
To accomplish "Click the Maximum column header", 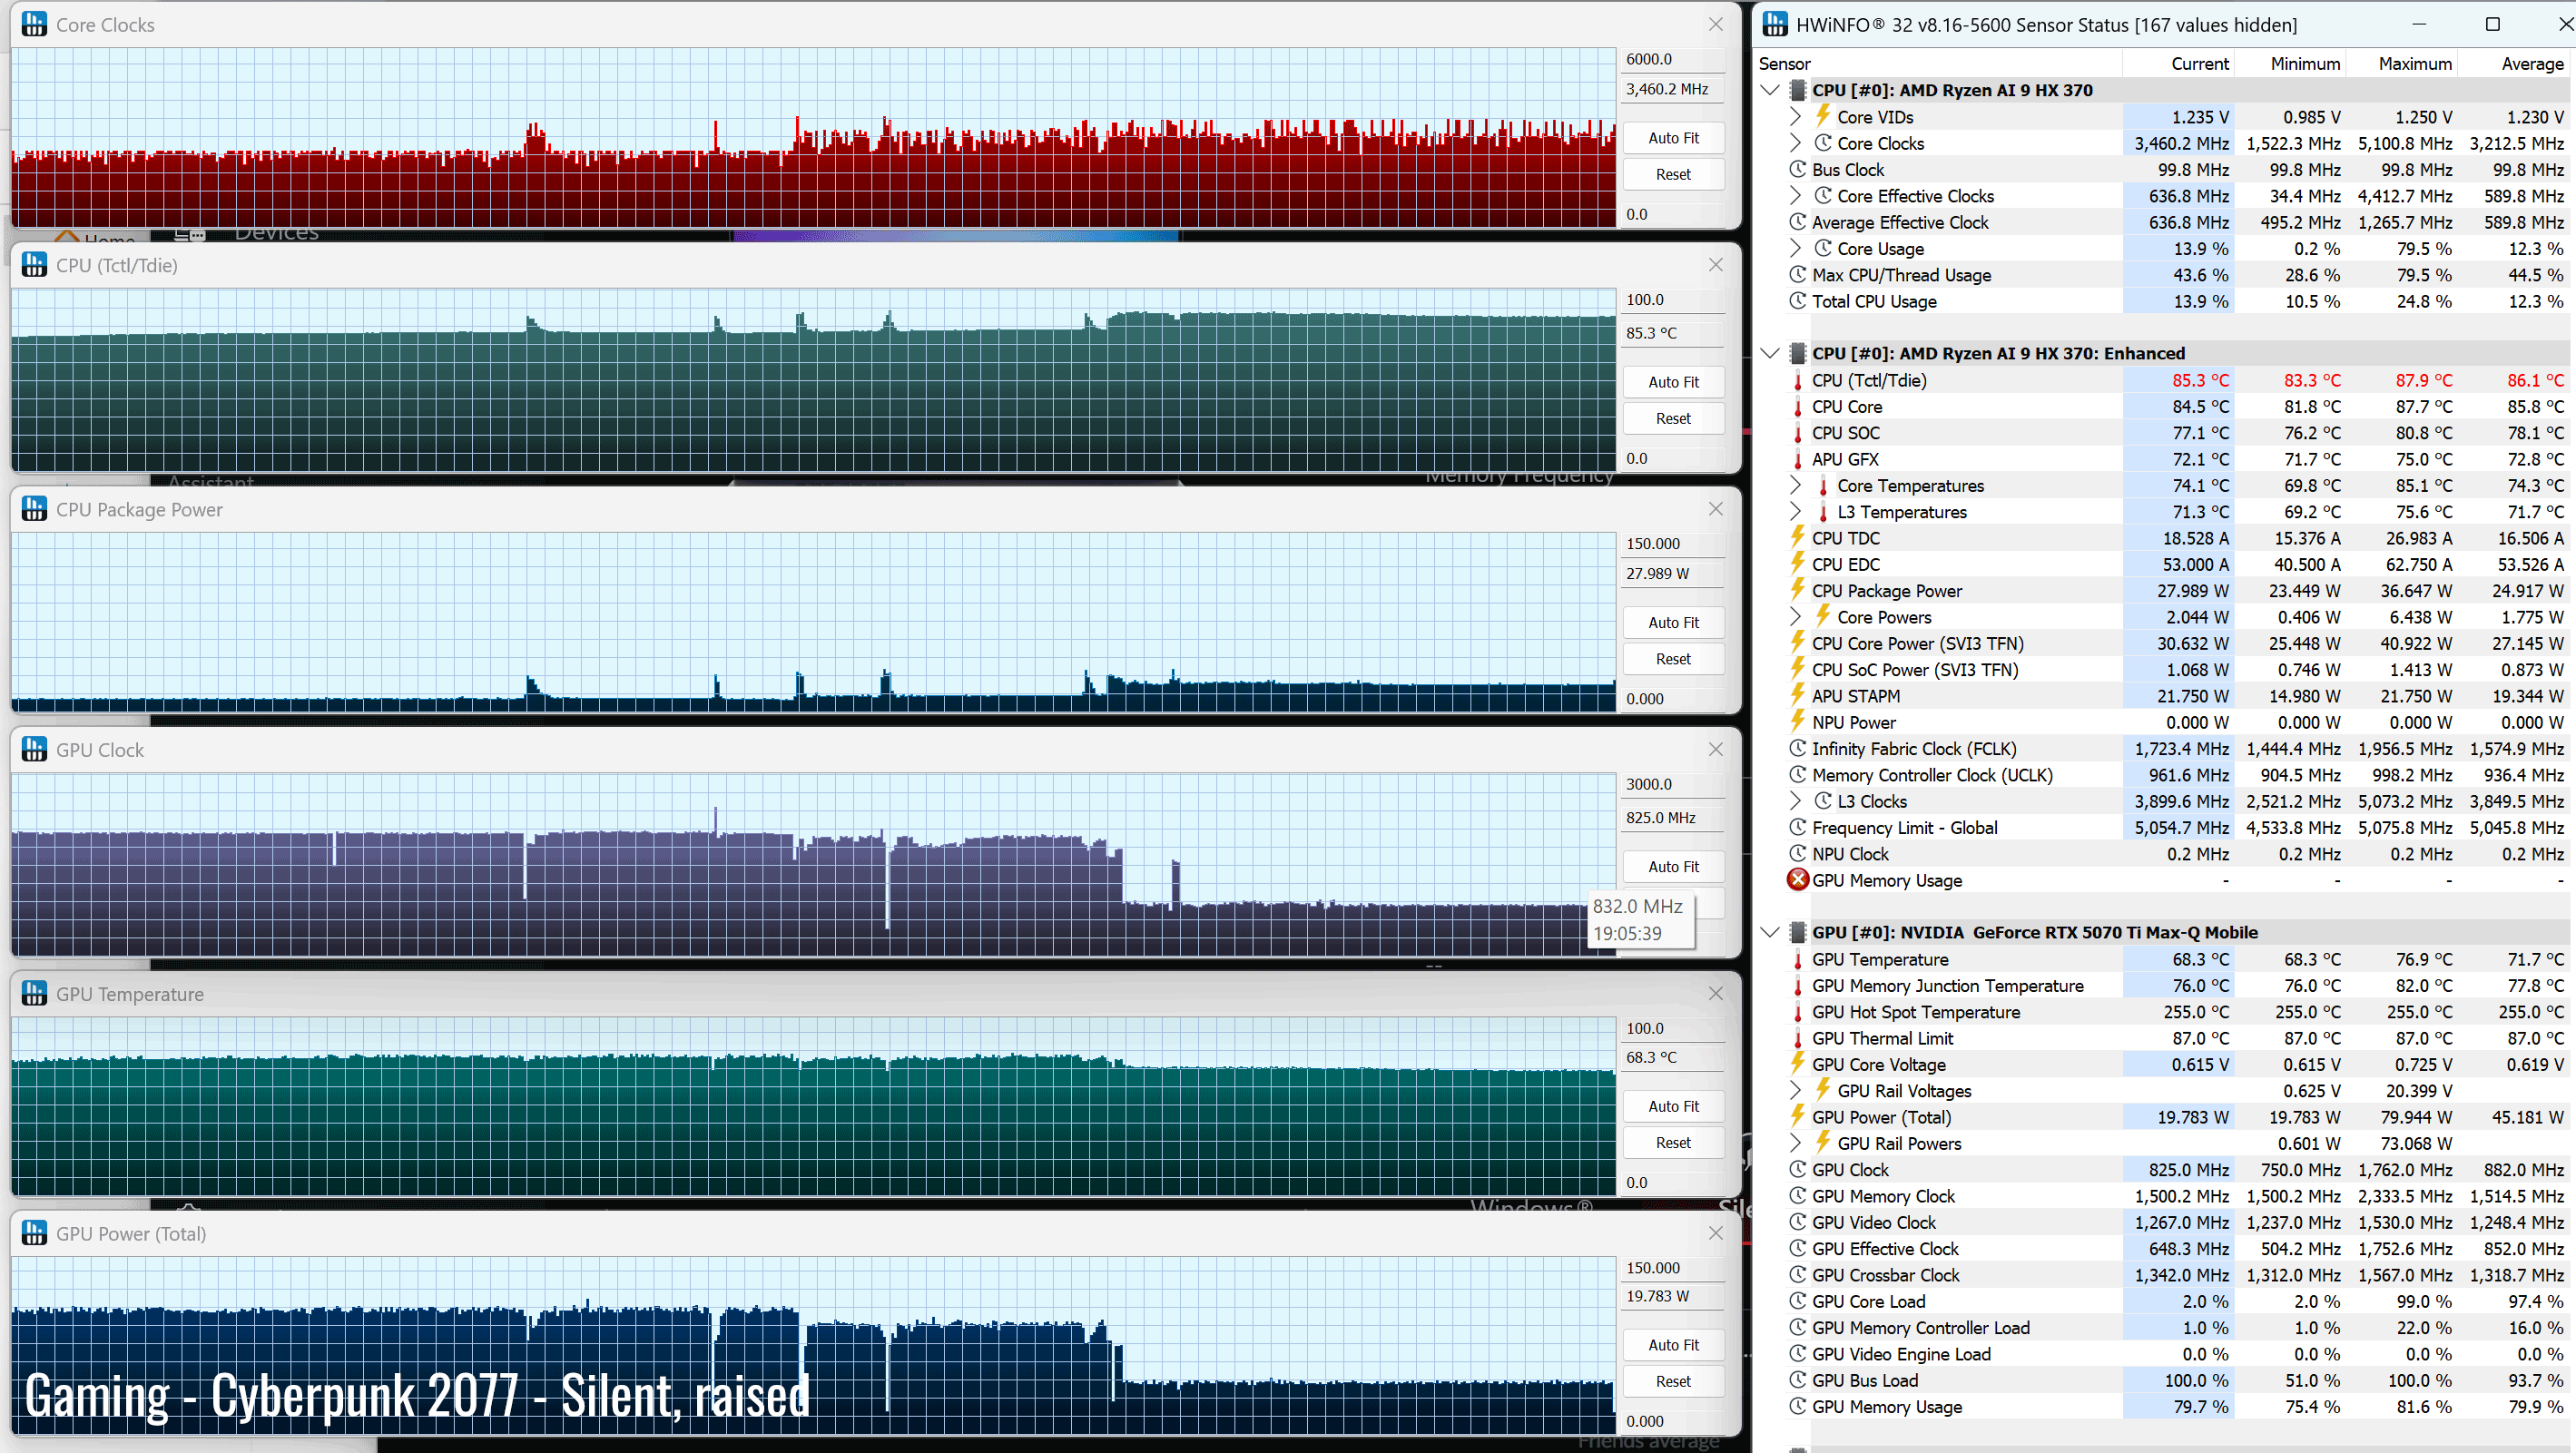I will pyautogui.click(x=2402, y=63).
